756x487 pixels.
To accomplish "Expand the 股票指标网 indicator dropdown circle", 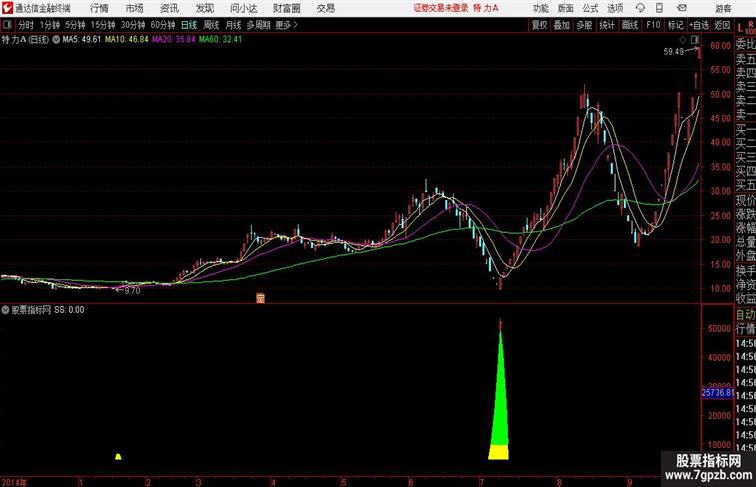I will [x=5, y=310].
